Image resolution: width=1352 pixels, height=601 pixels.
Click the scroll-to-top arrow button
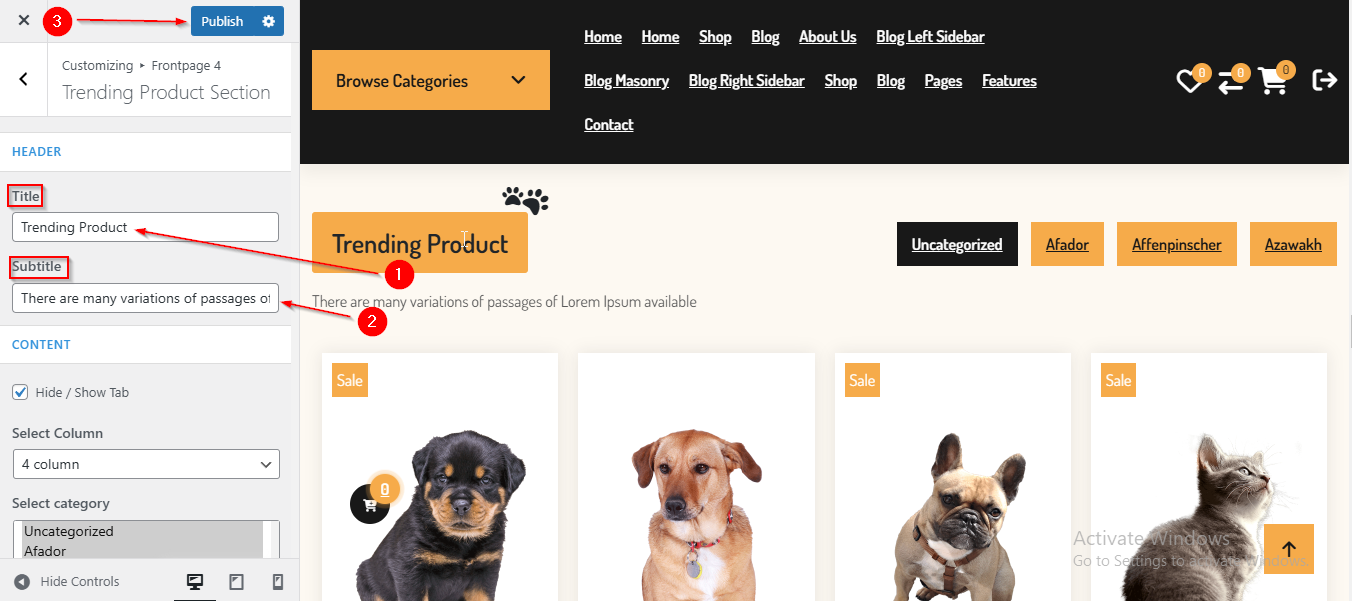click(x=1289, y=549)
